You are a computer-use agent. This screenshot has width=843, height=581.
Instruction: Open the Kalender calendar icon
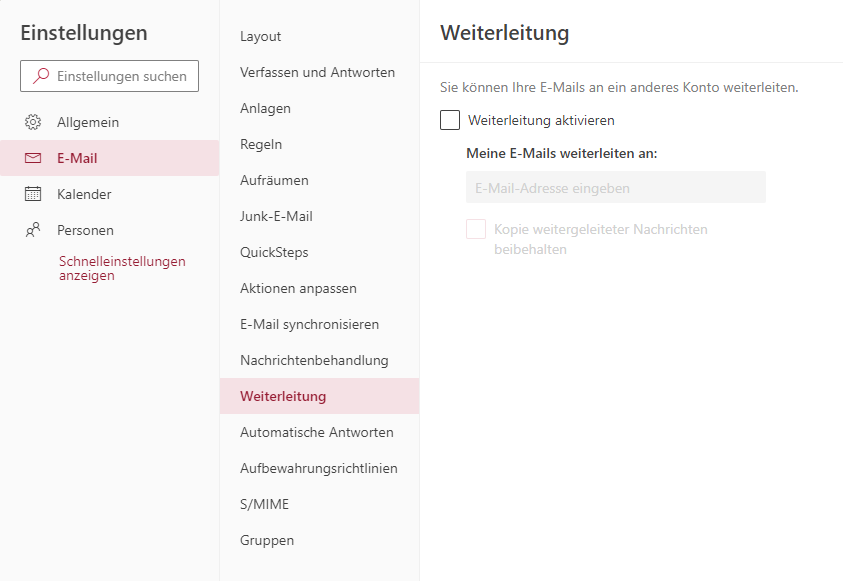pyautogui.click(x=33, y=194)
